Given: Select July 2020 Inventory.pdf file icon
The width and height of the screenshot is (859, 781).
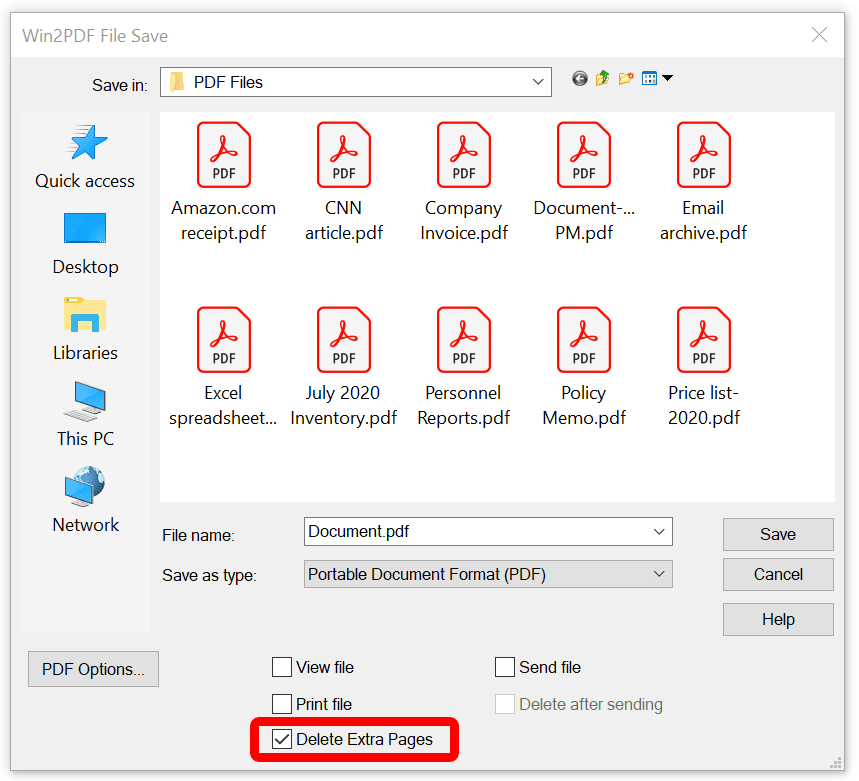Looking at the screenshot, I should click(343, 340).
